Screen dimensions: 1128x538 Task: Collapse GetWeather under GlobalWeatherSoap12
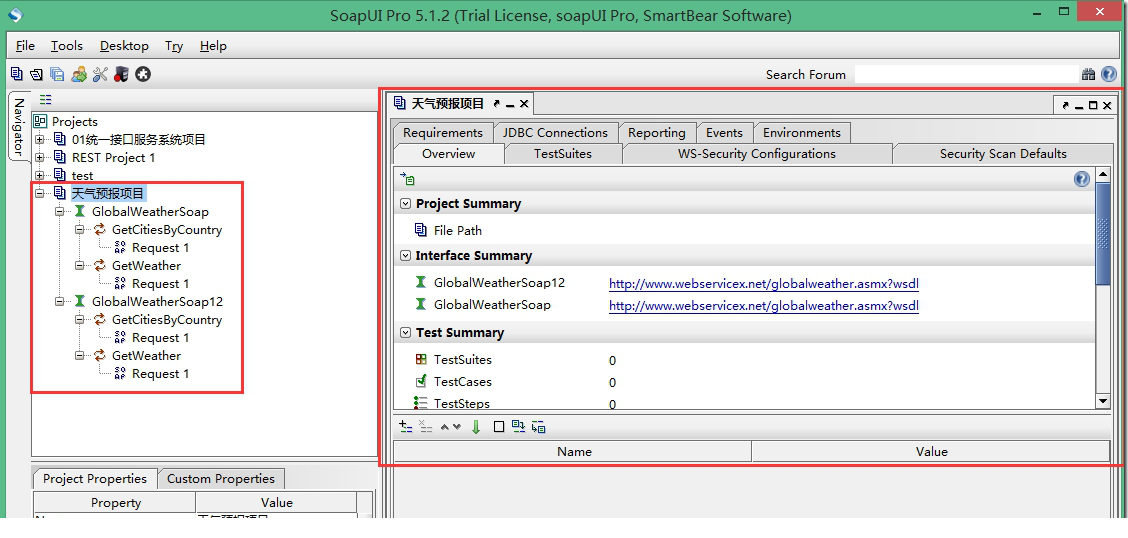[80, 355]
